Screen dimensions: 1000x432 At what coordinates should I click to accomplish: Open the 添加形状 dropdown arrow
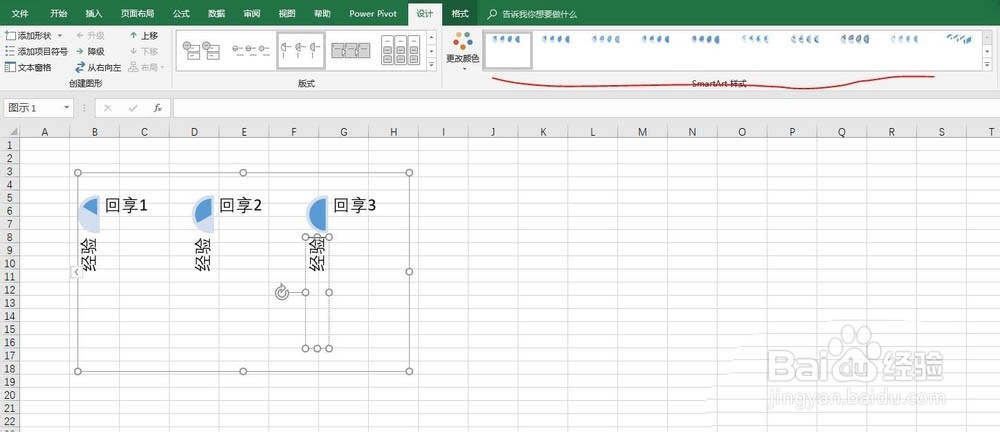[60, 36]
